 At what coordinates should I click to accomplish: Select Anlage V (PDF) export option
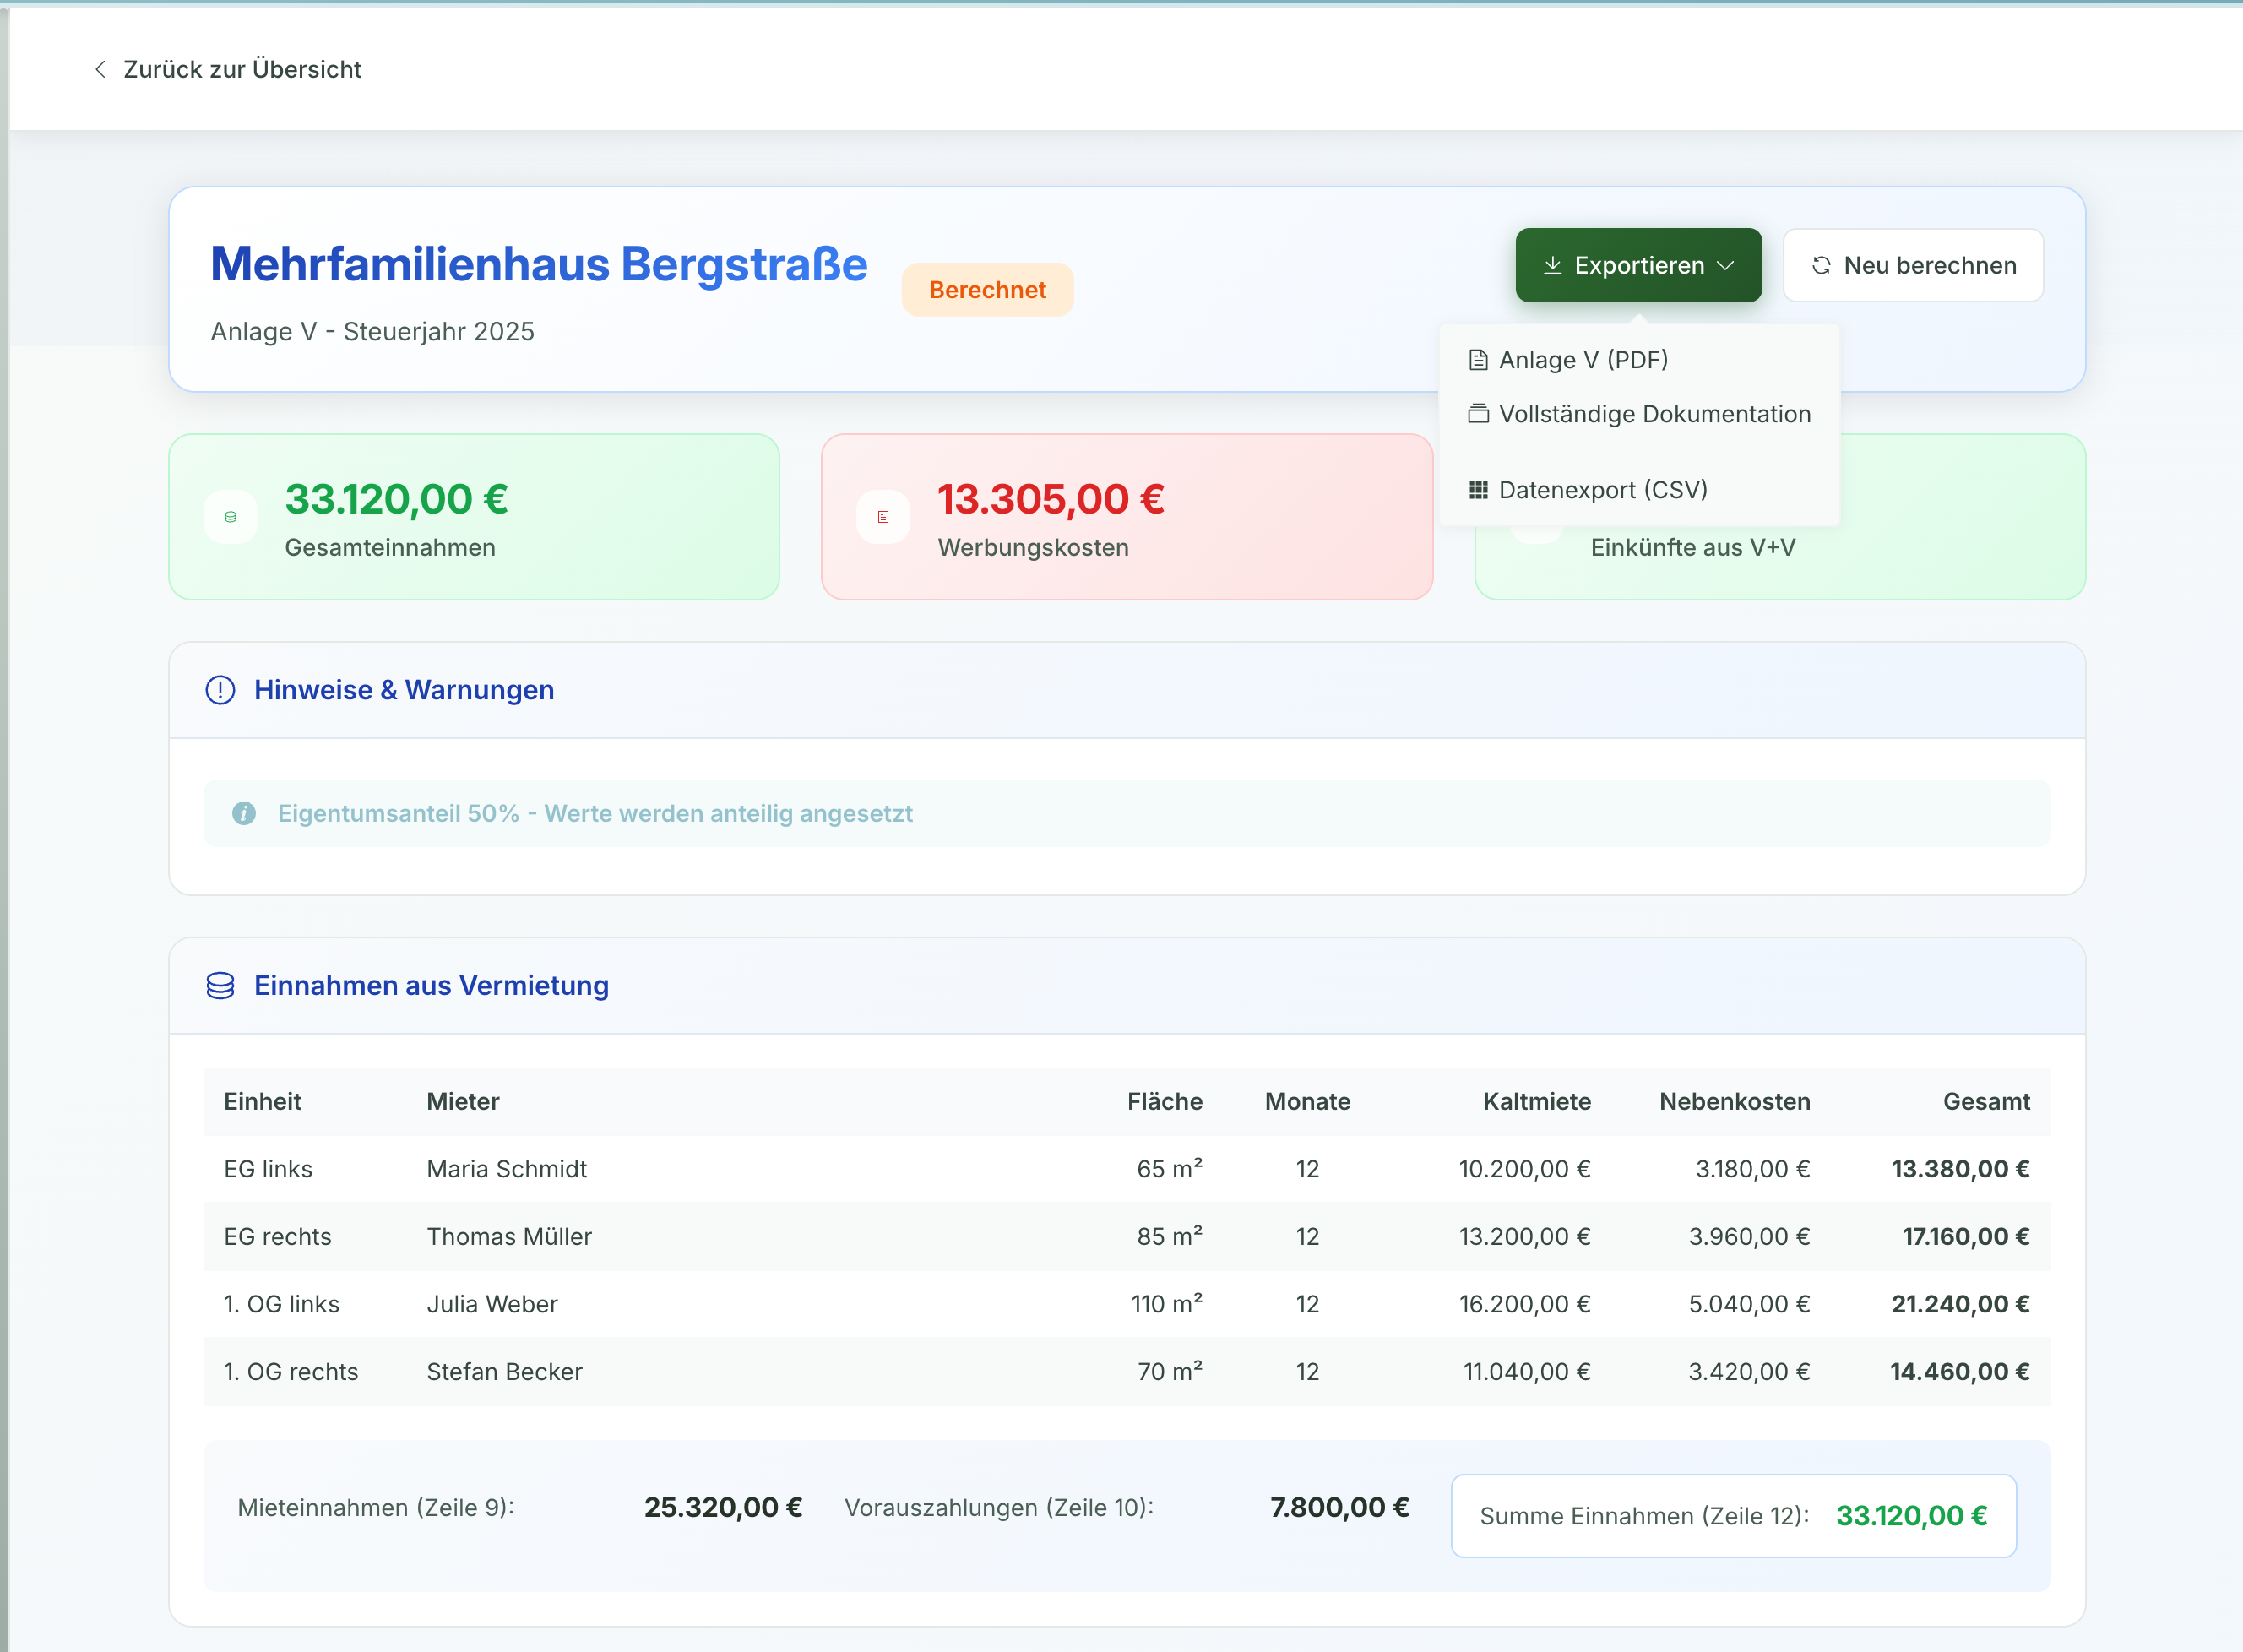click(x=1583, y=360)
